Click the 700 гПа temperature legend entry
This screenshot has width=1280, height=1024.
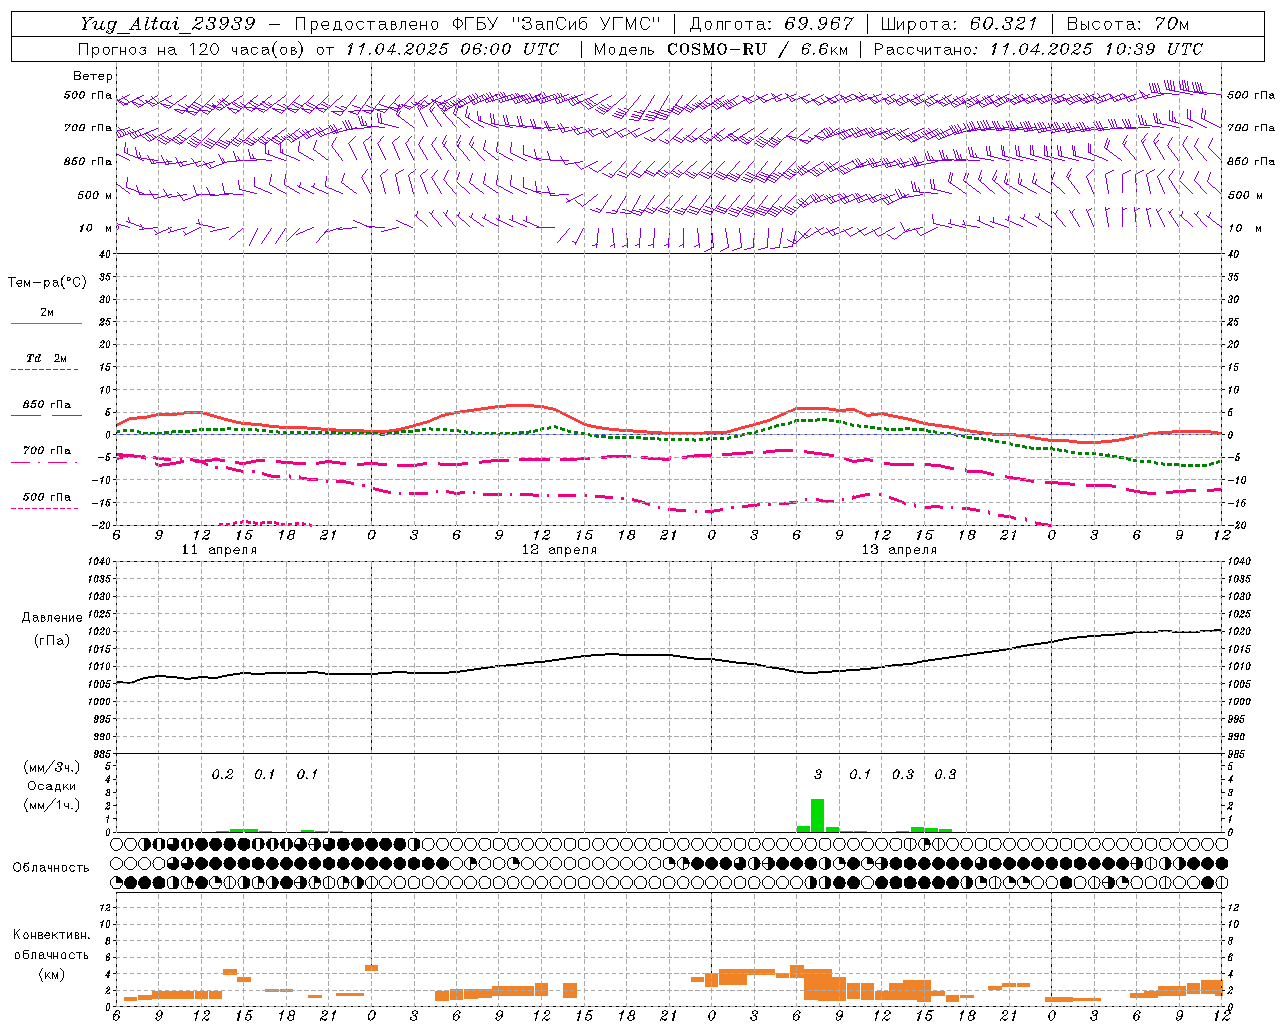click(x=47, y=451)
